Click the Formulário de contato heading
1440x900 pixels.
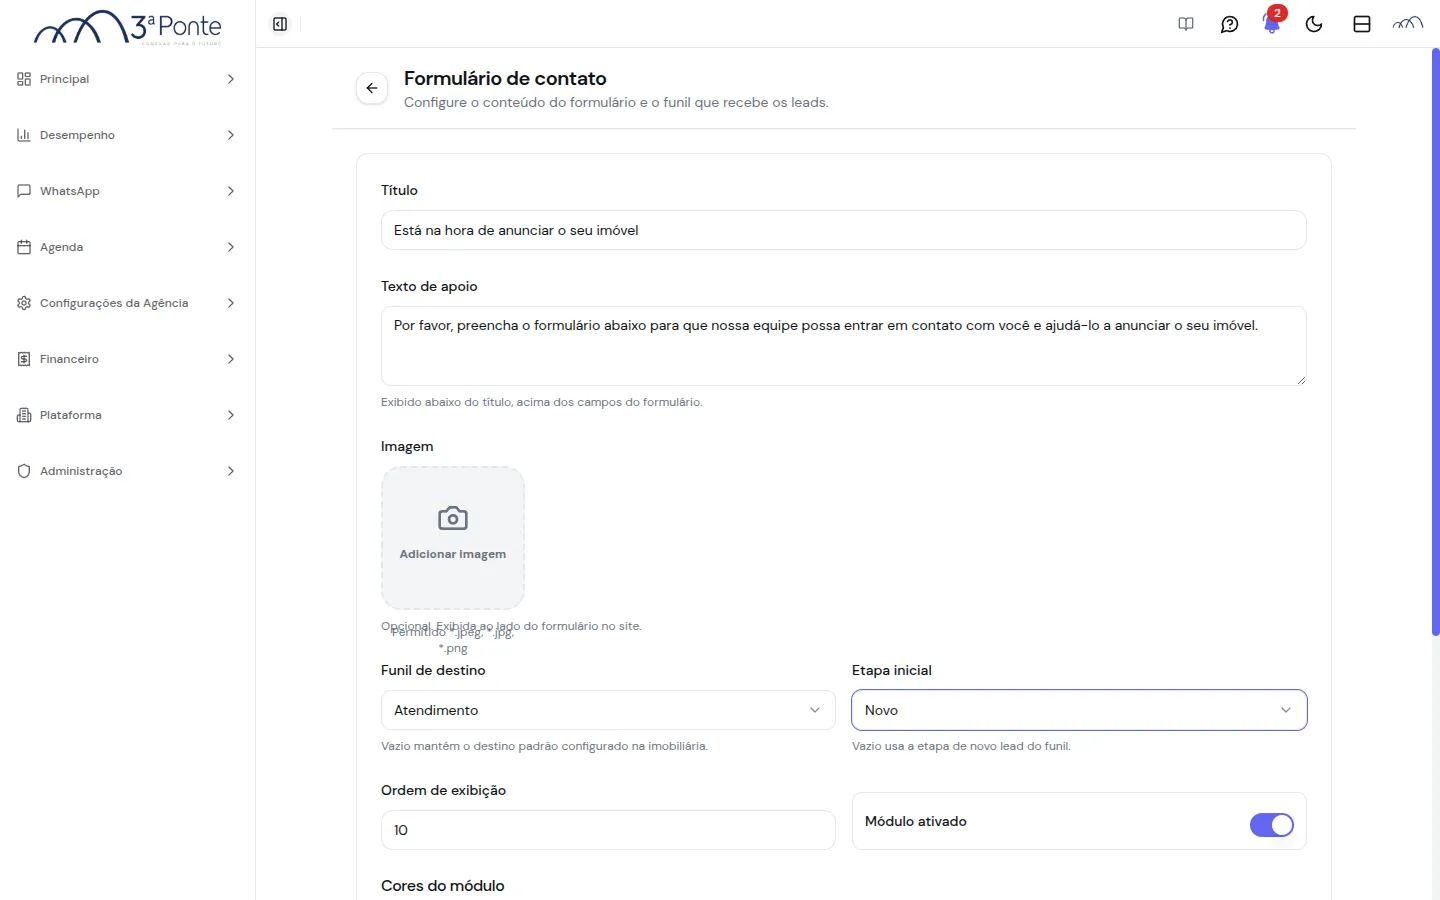tap(505, 78)
